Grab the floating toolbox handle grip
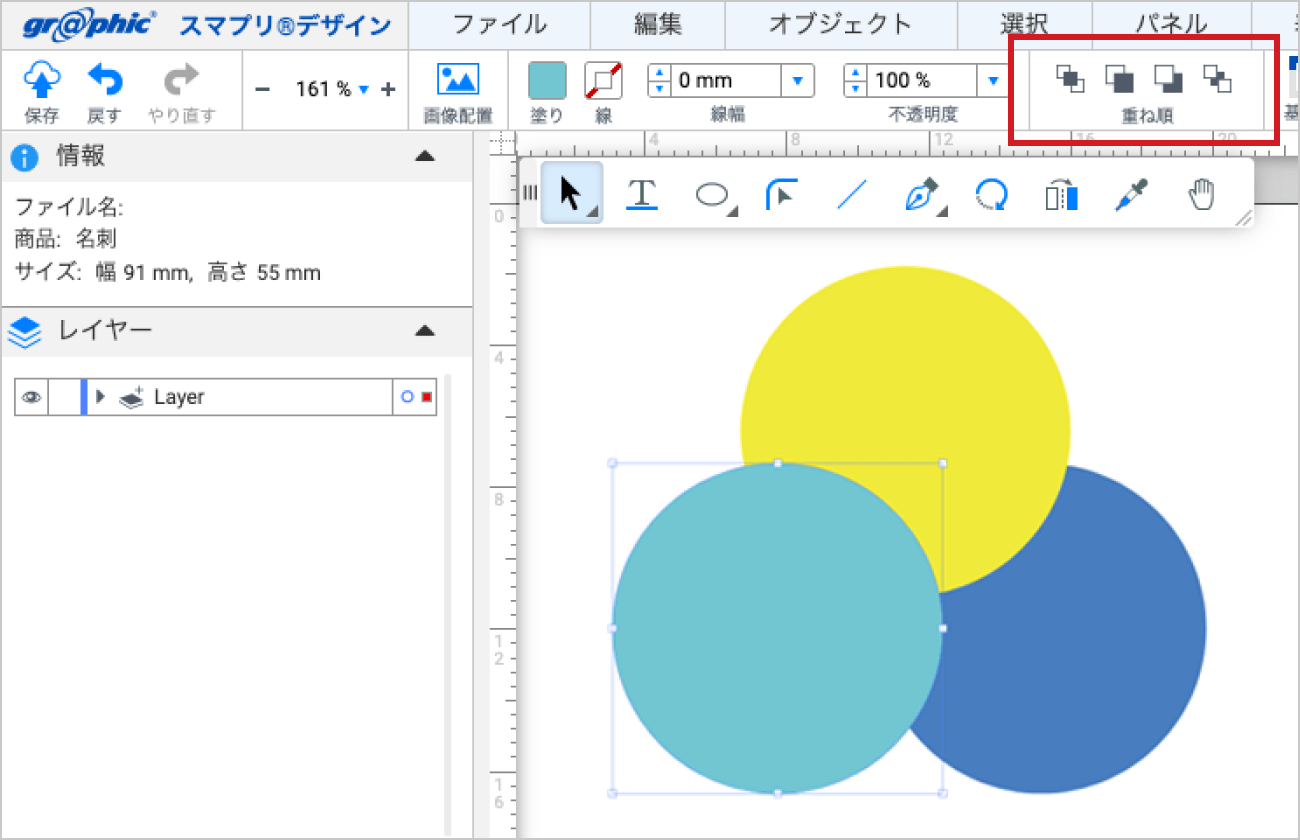 point(529,192)
